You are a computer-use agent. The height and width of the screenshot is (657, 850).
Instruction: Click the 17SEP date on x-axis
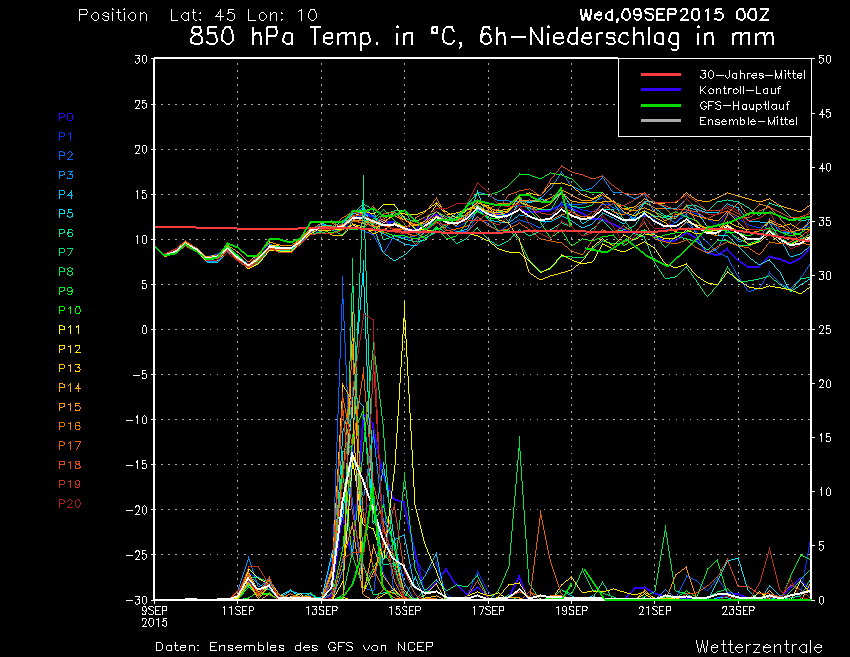coord(488,609)
